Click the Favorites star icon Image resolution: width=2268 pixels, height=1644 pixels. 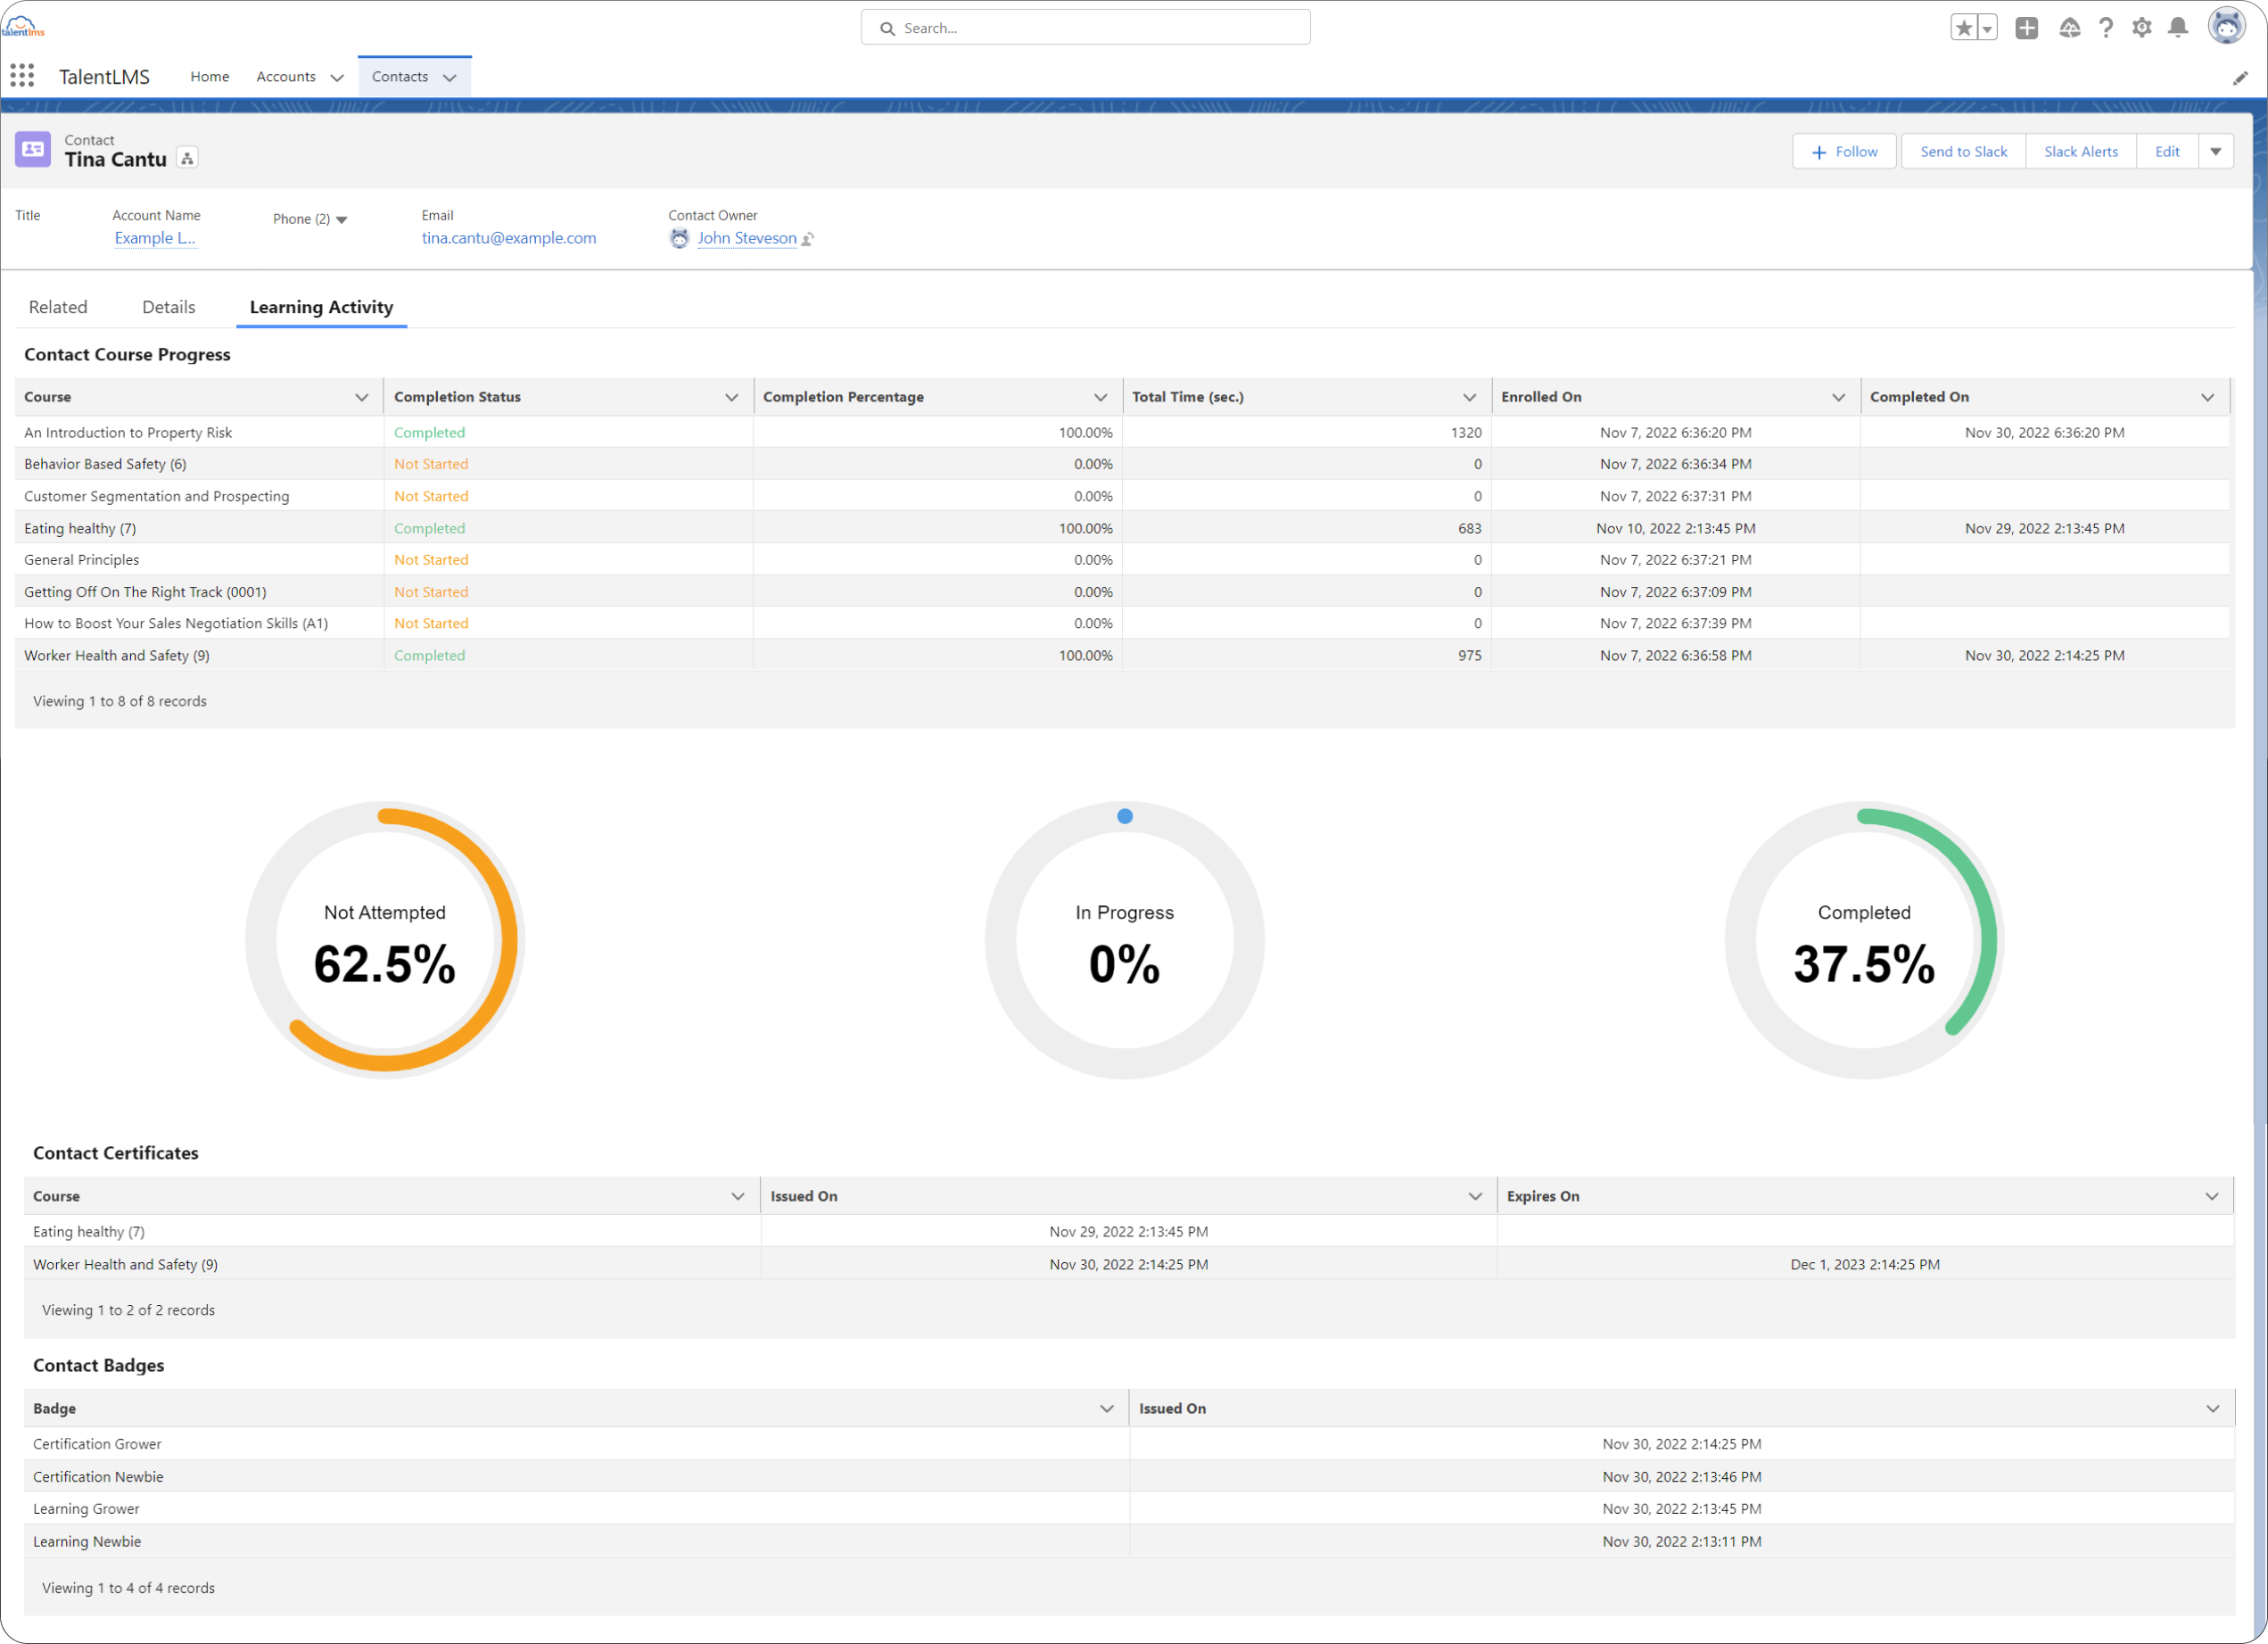(1964, 28)
